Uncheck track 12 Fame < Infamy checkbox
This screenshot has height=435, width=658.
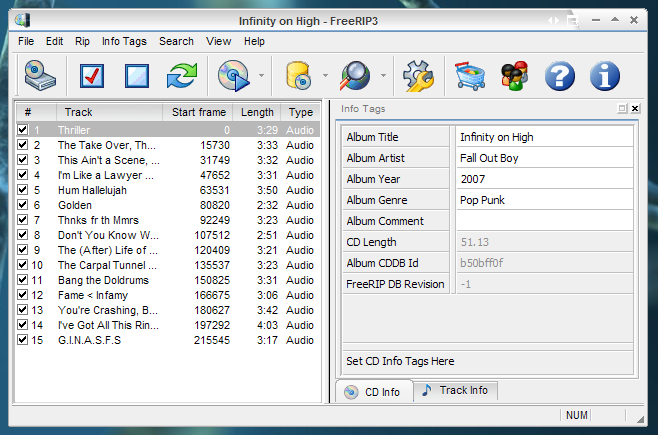click(x=23, y=295)
